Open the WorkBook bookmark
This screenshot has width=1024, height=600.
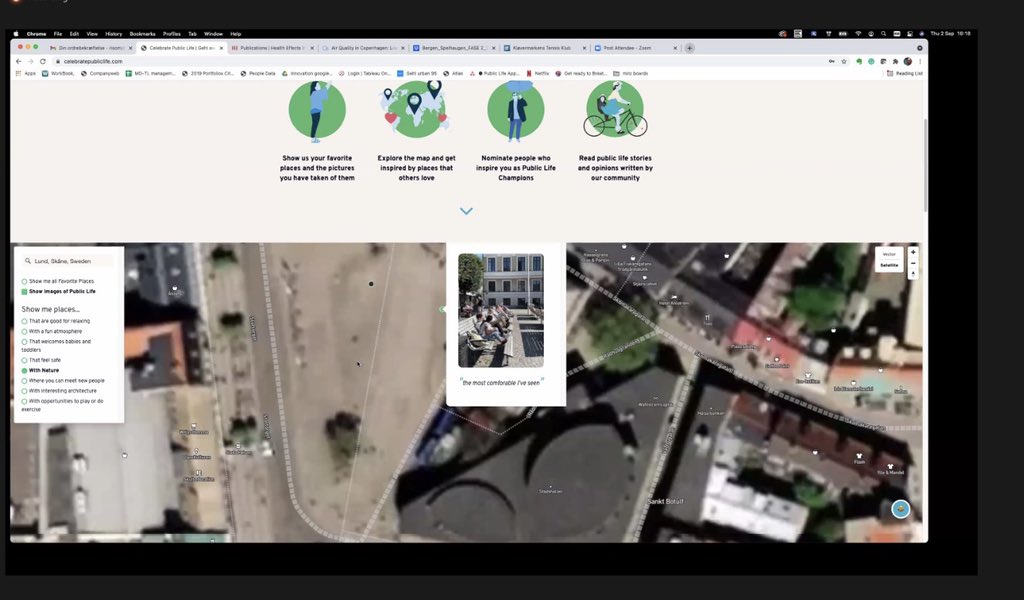[x=58, y=73]
